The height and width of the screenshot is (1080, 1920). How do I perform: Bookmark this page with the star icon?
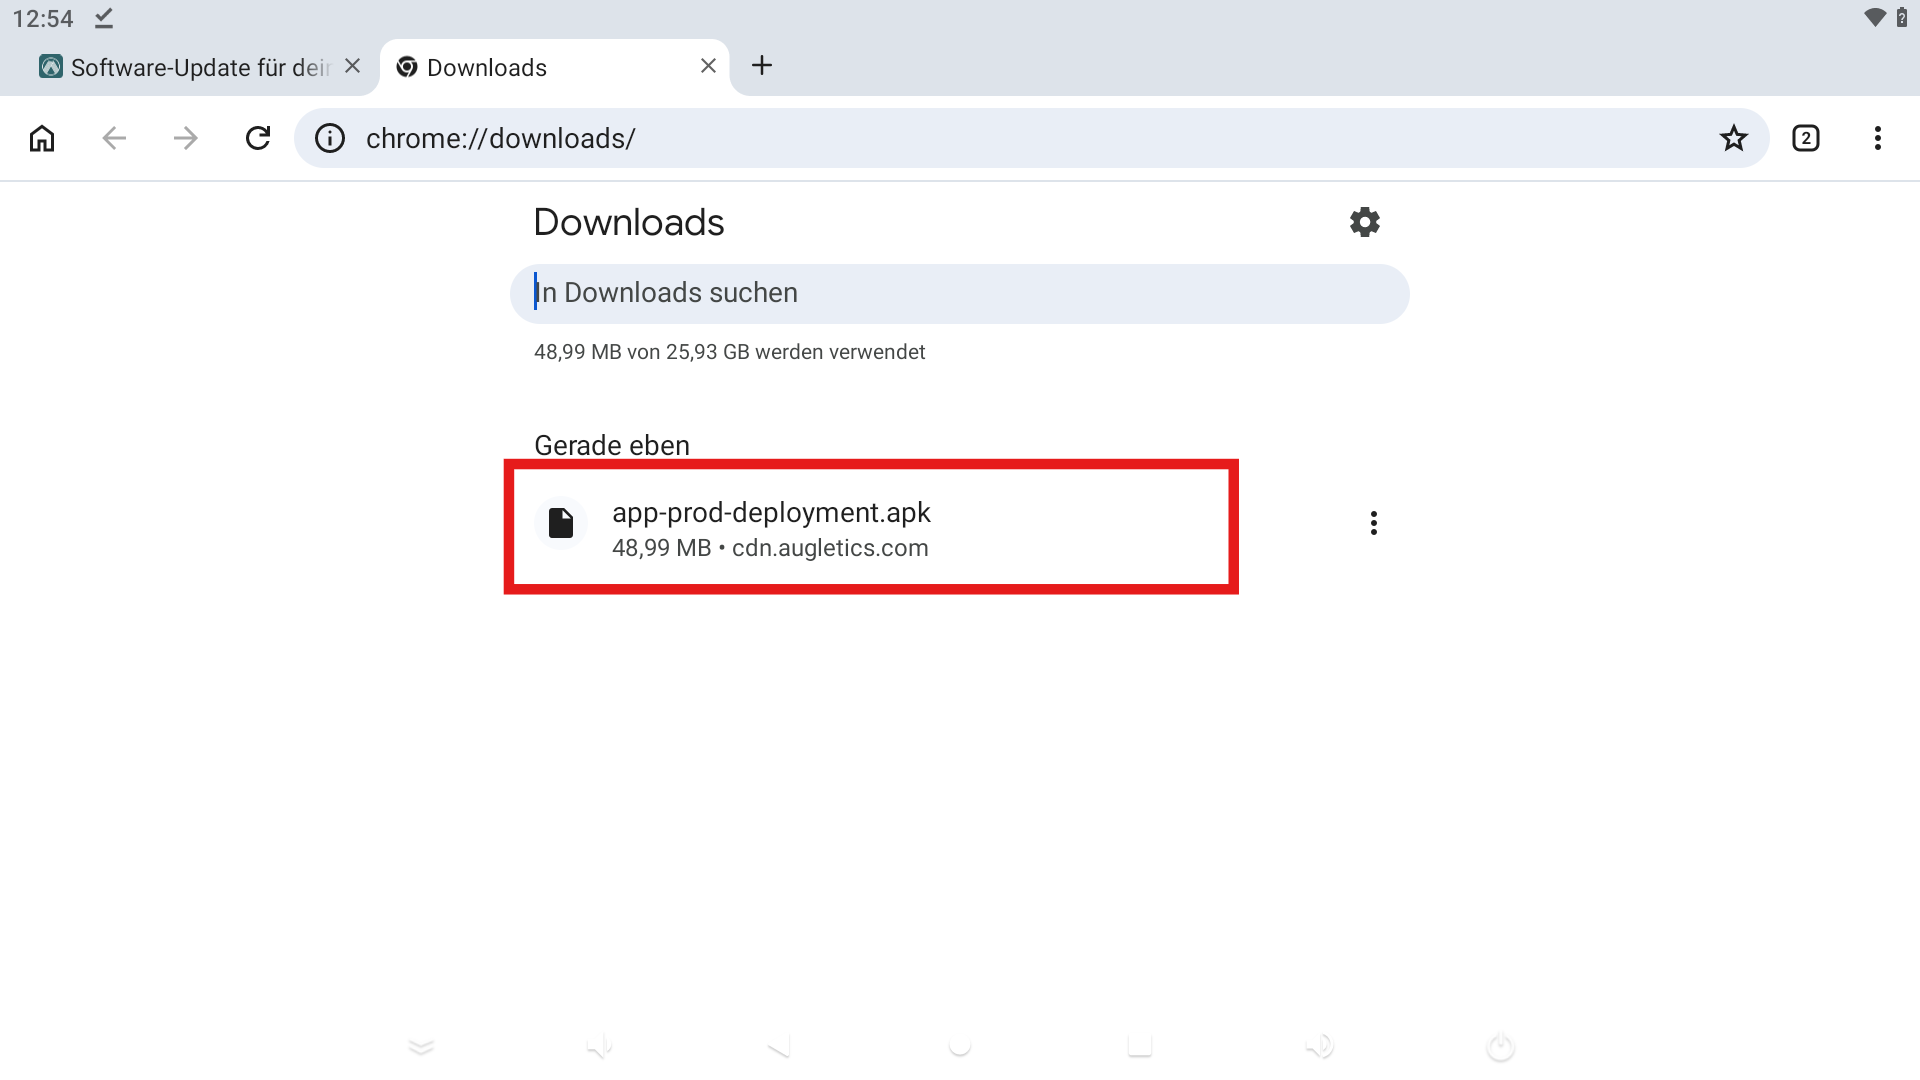point(1734,138)
